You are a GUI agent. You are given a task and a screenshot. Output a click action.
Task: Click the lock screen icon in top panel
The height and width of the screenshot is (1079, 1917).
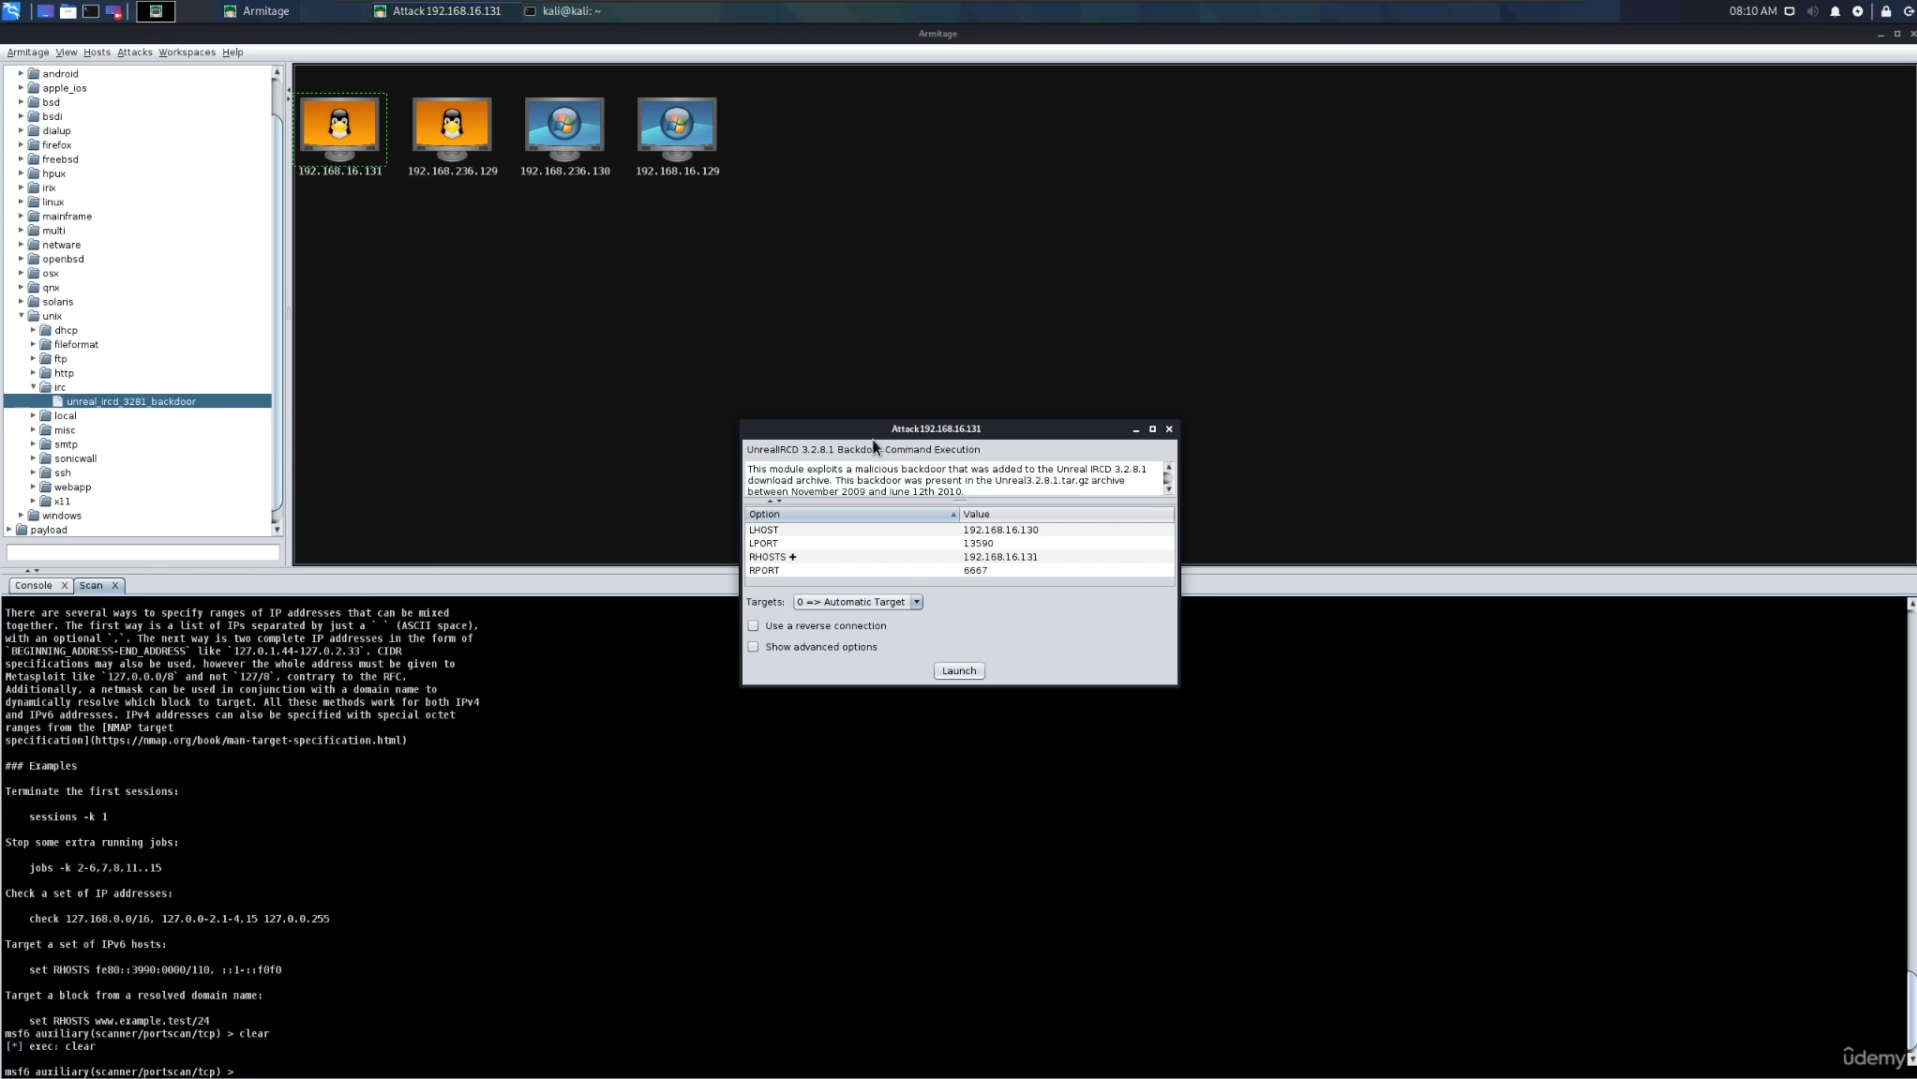1886,11
